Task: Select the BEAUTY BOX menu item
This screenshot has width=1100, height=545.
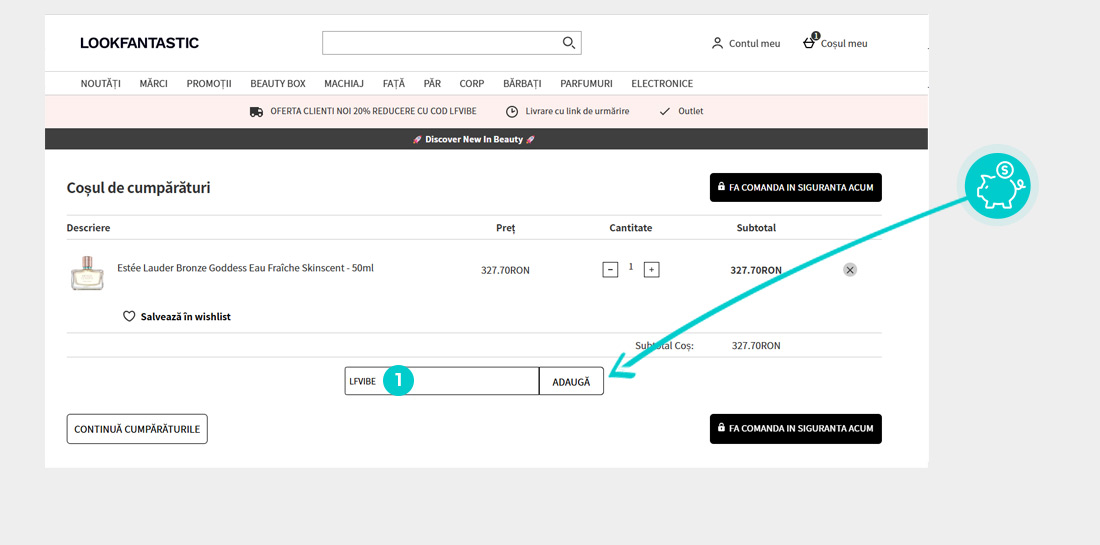Action: click(x=278, y=84)
